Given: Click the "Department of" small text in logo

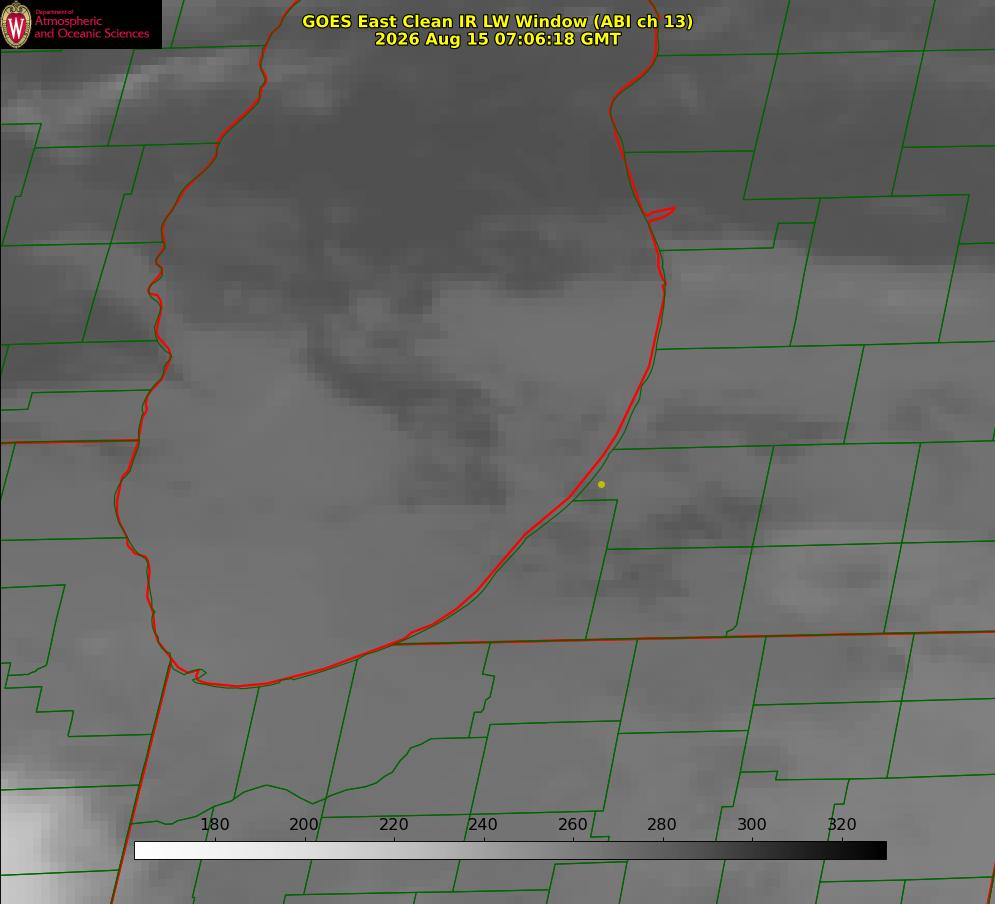Looking at the screenshot, I should point(54,12).
